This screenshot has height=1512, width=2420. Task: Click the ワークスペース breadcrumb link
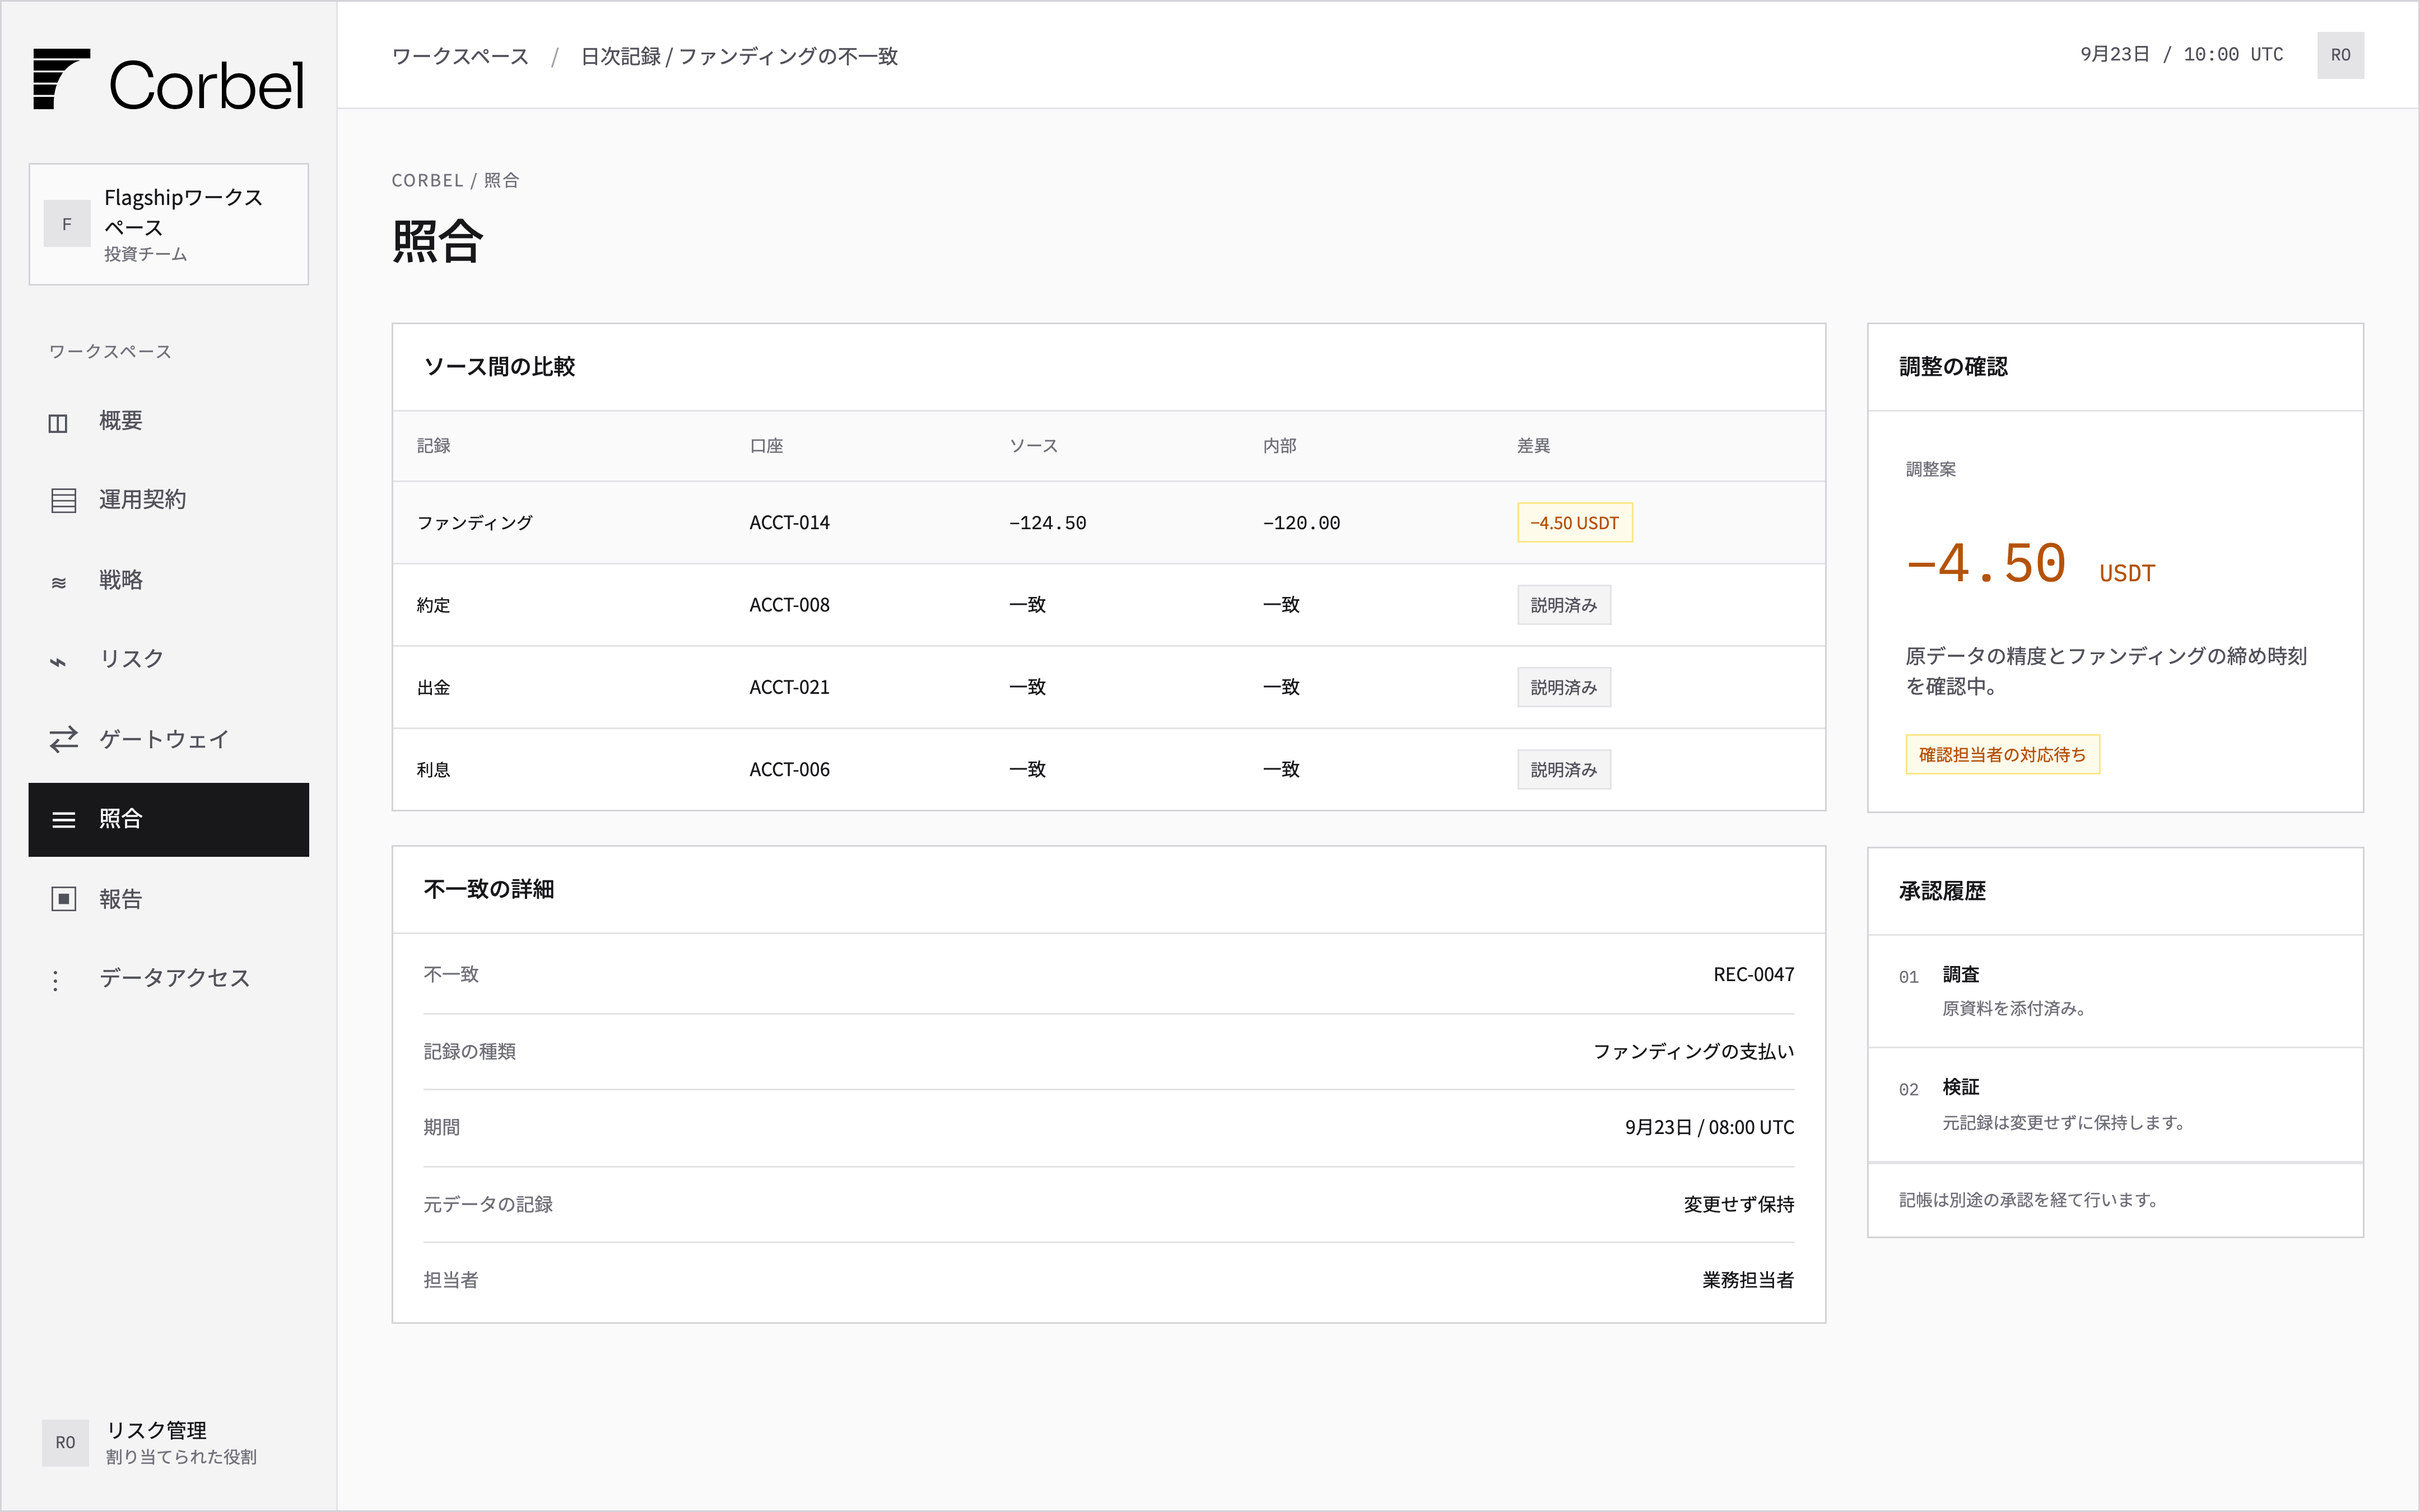click(x=460, y=56)
